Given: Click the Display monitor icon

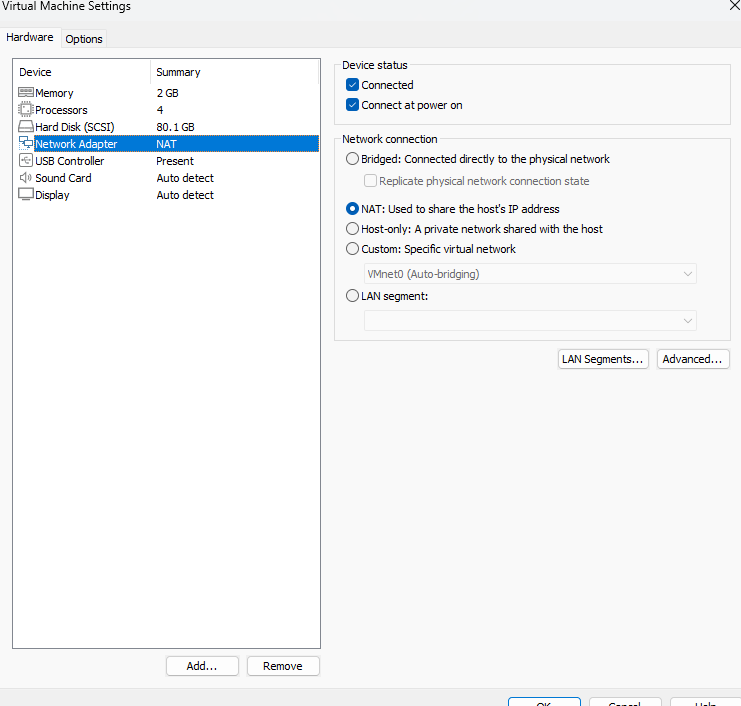Looking at the screenshot, I should [26, 194].
